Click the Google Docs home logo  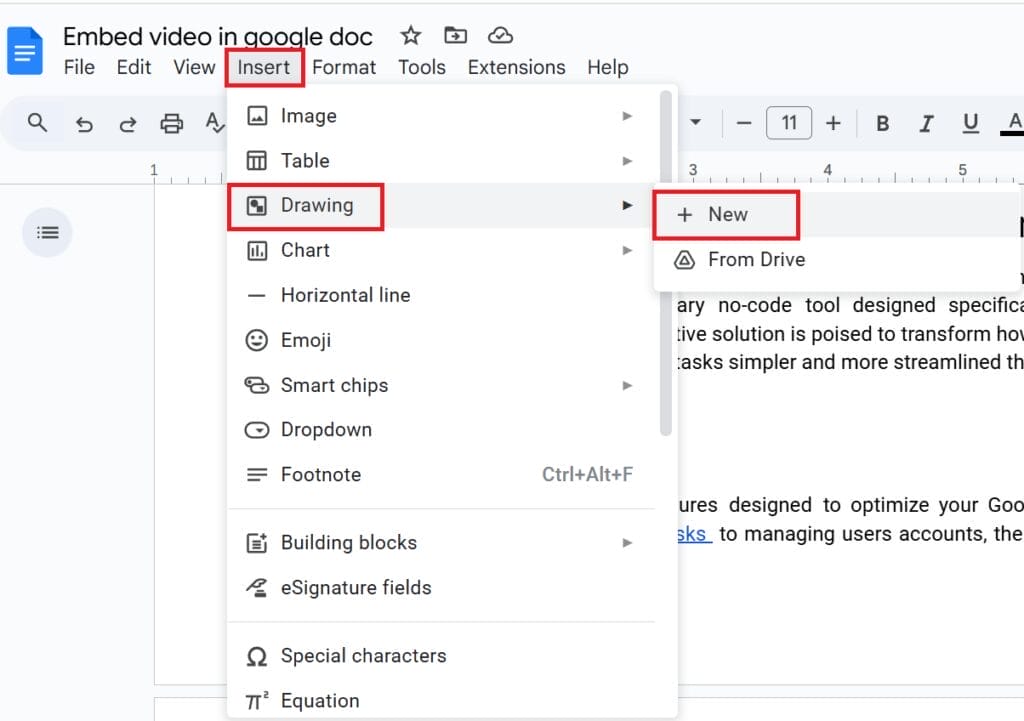point(24,50)
